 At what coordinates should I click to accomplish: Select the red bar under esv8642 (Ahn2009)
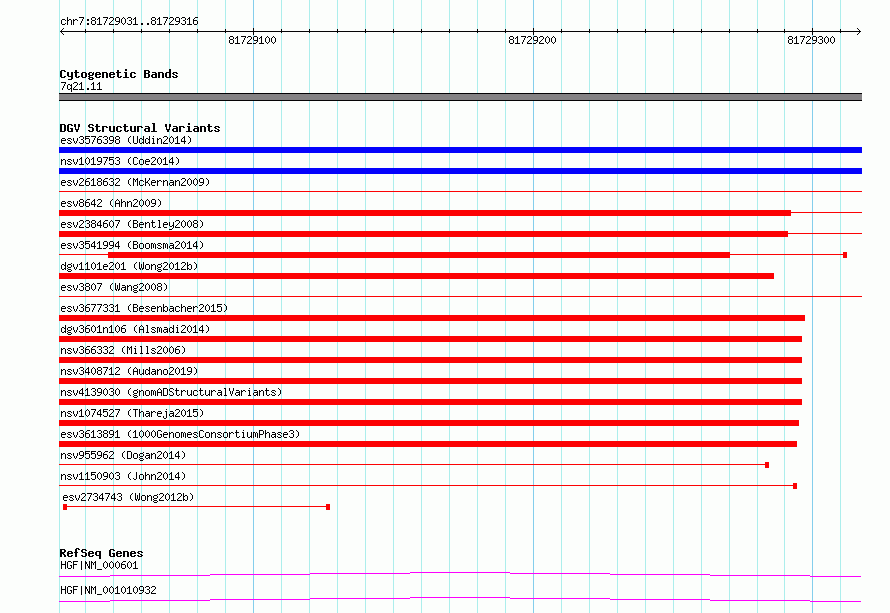(425, 213)
